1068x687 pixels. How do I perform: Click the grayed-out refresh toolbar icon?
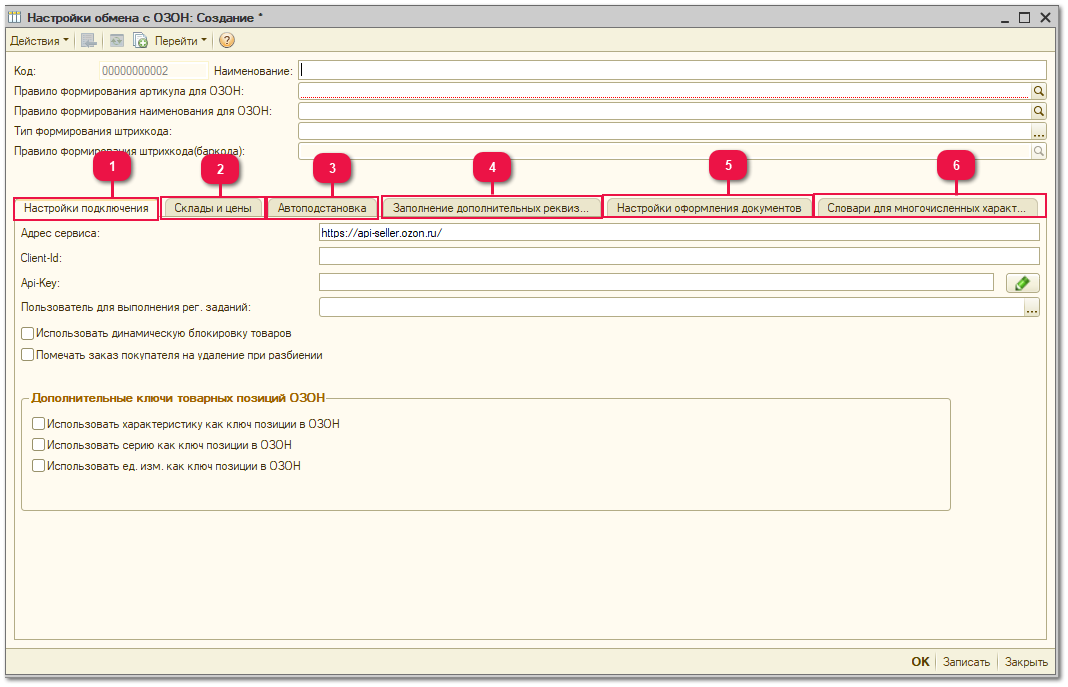point(116,41)
